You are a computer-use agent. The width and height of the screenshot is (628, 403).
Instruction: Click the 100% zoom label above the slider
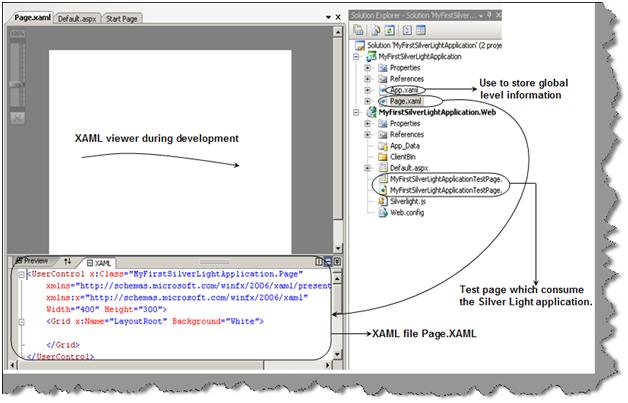pos(17,34)
